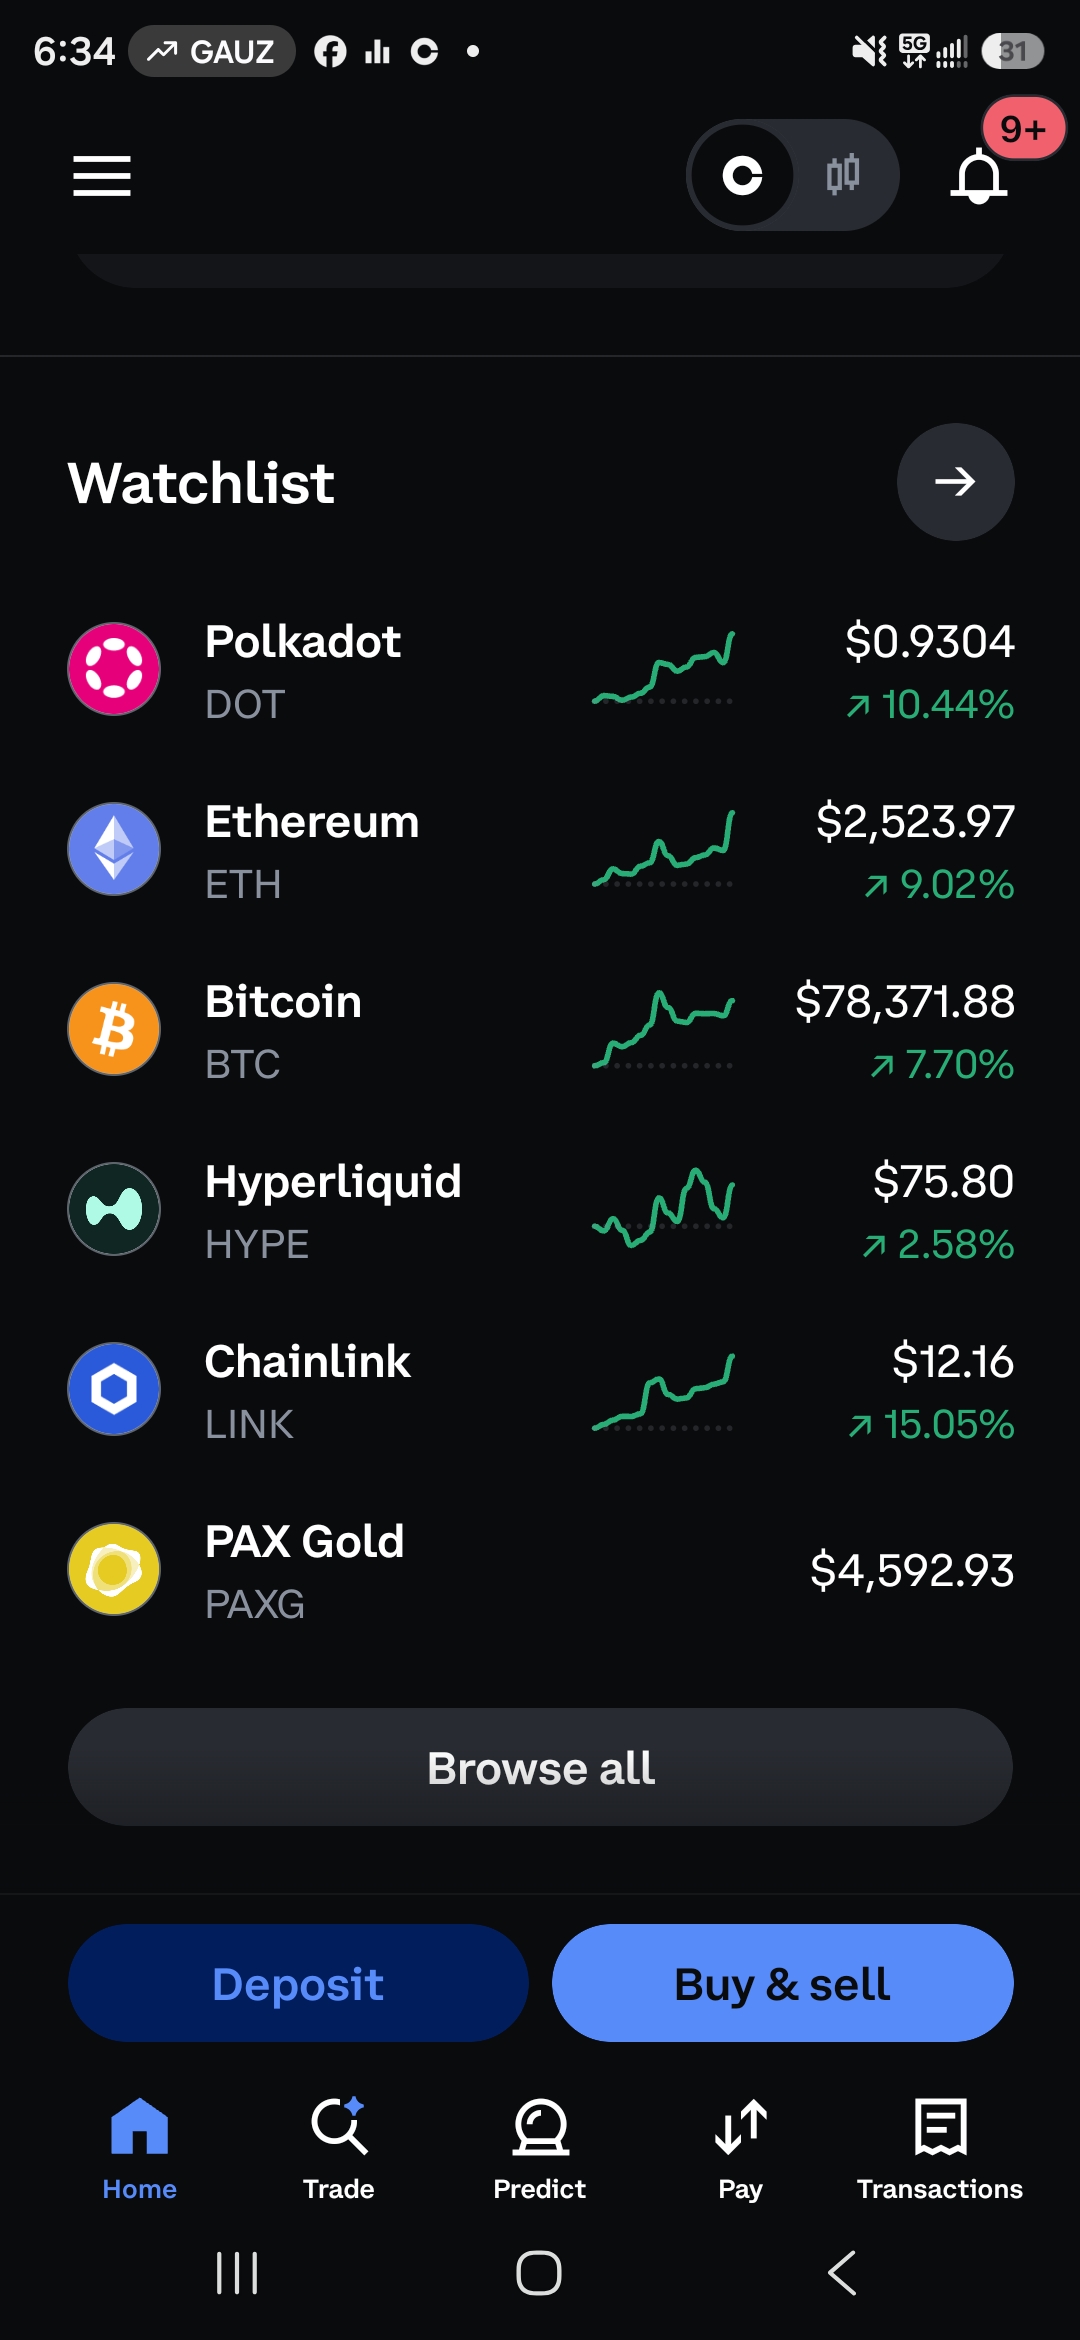Image resolution: width=1080 pixels, height=2340 pixels.
Task: Click the Deposit button
Action: pos(298,1983)
